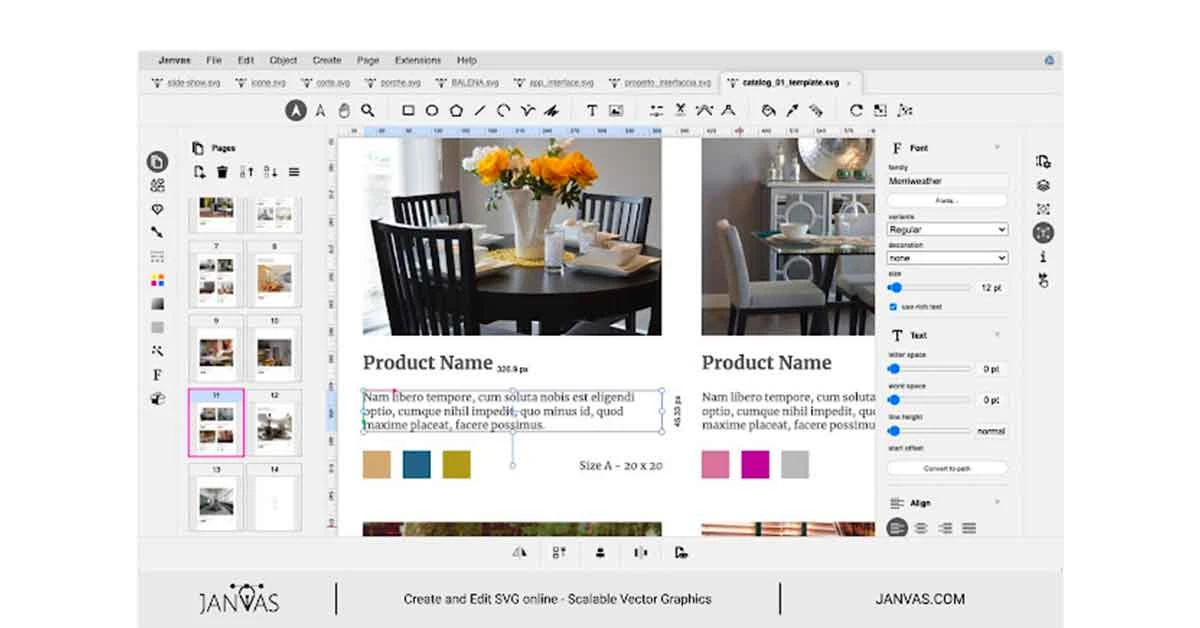Toggle the 'use rich text' checkbox
The image size is (1200, 628).
click(x=892, y=305)
